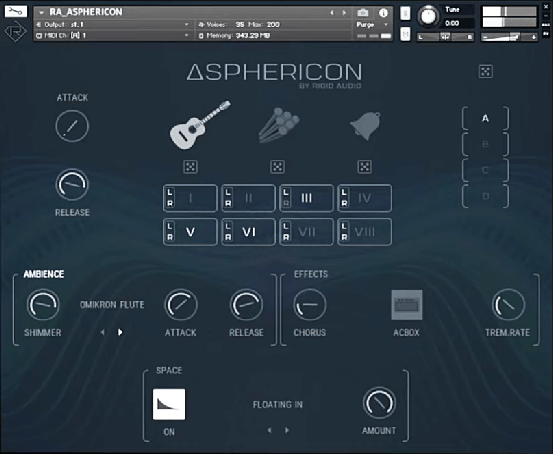This screenshot has height=454, width=553.
Task: Randomize guitar layer with dice icon
Action: pyautogui.click(x=190, y=167)
